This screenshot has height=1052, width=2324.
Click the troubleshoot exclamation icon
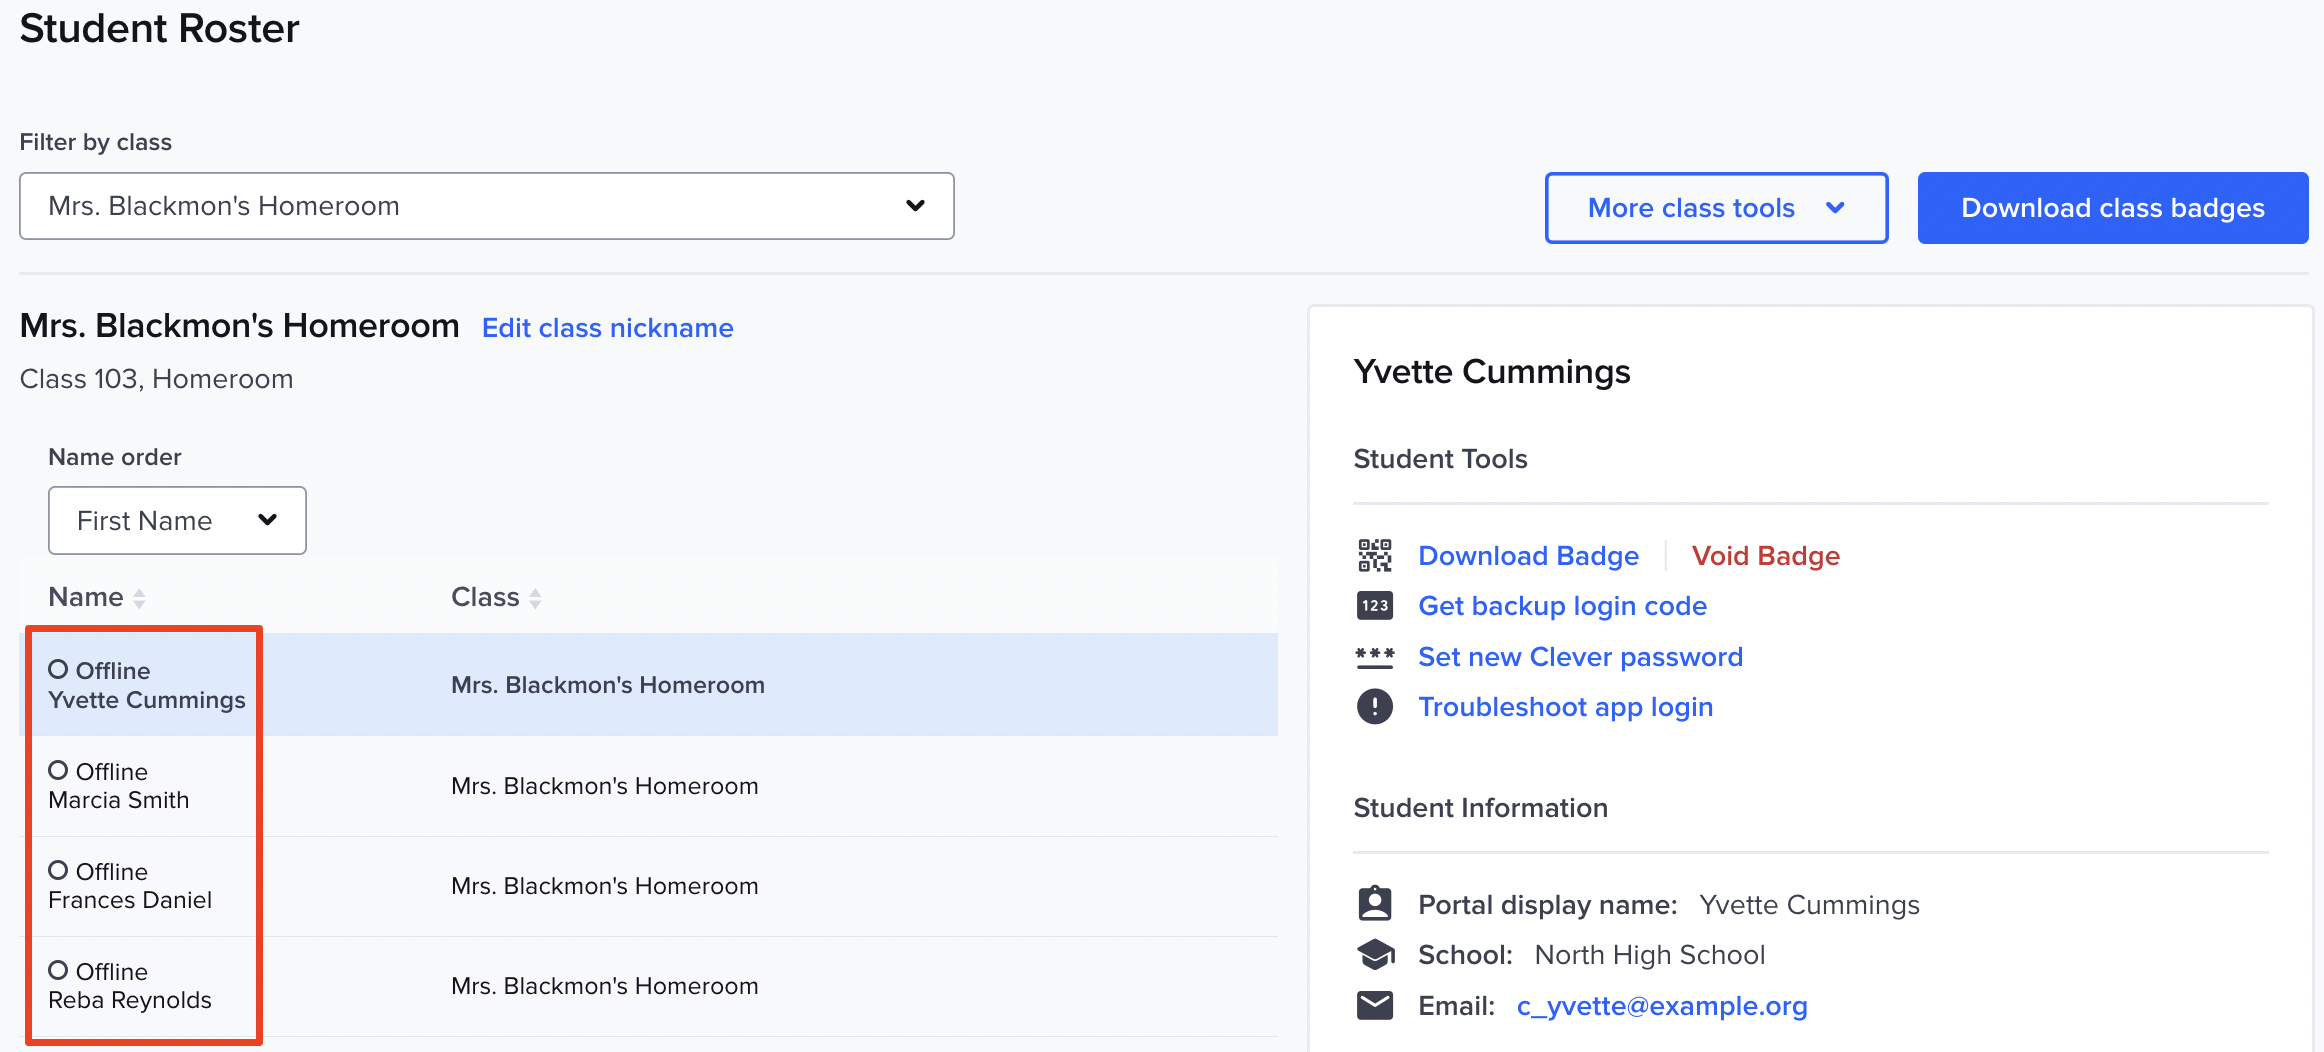pyautogui.click(x=1375, y=707)
